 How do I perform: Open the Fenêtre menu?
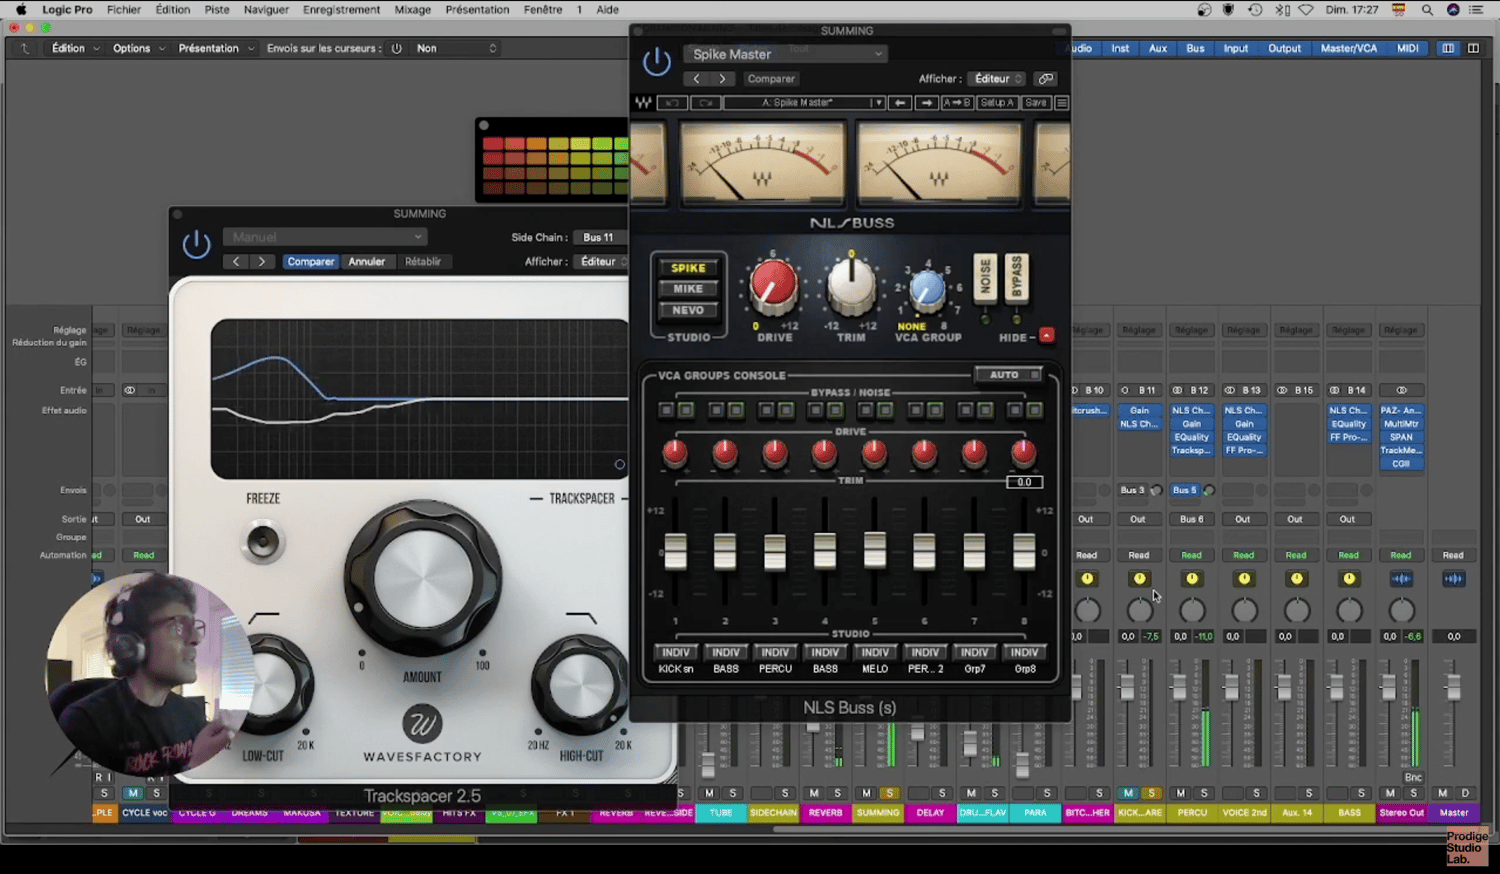tap(543, 10)
